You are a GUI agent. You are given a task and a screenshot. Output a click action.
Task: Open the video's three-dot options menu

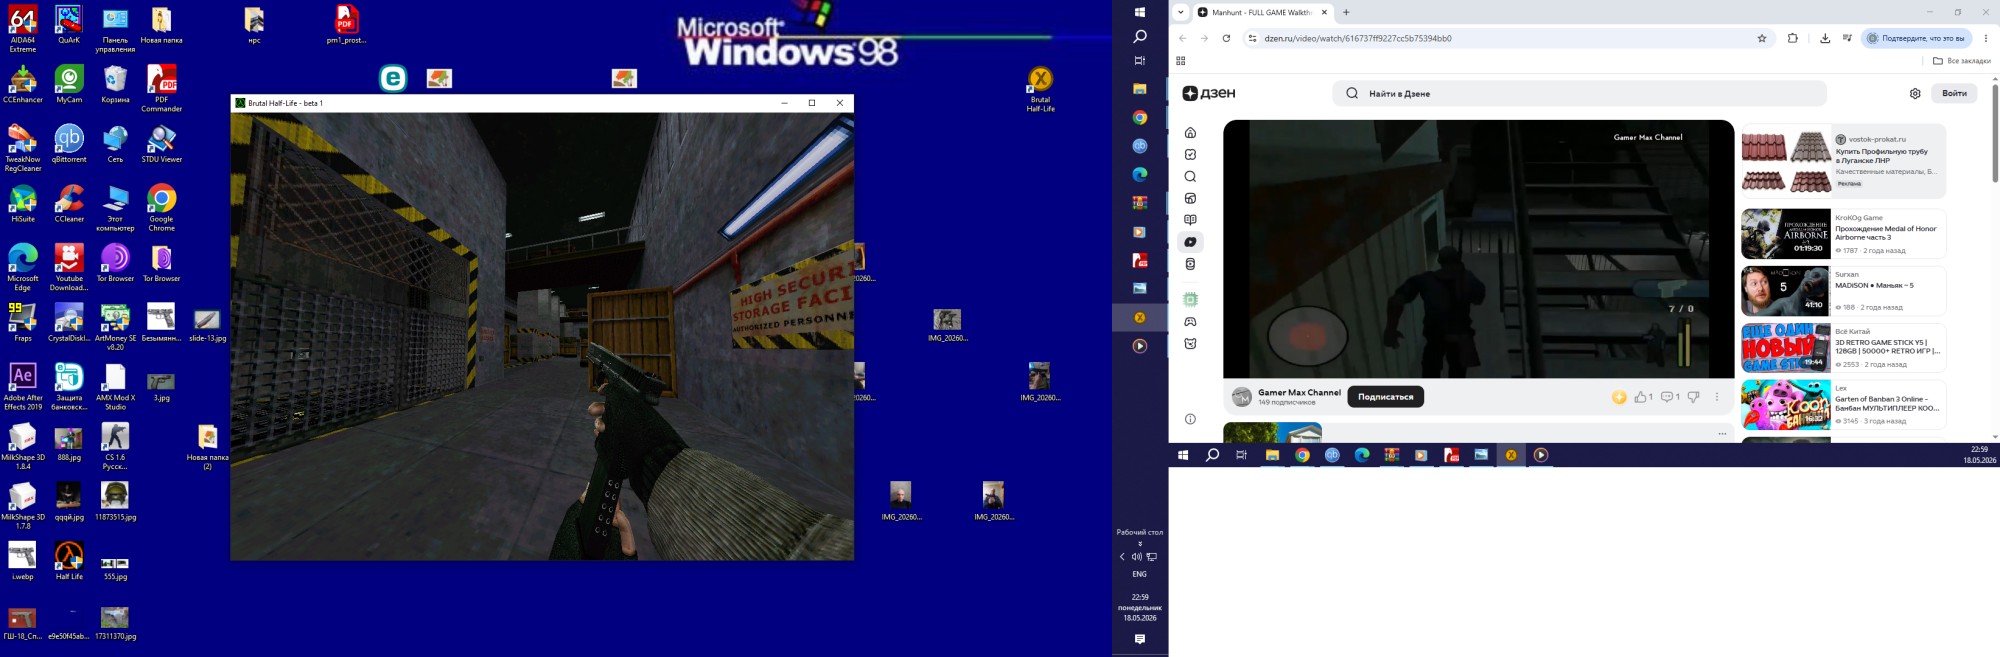[1717, 397]
